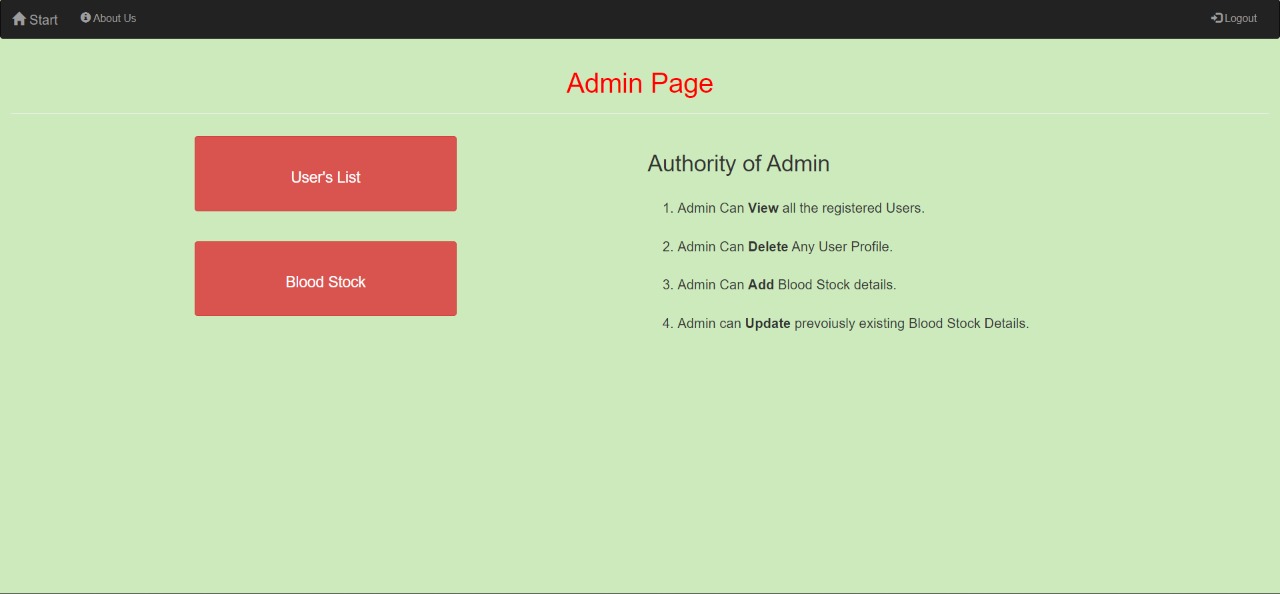Click the Admin Page heading

(640, 83)
